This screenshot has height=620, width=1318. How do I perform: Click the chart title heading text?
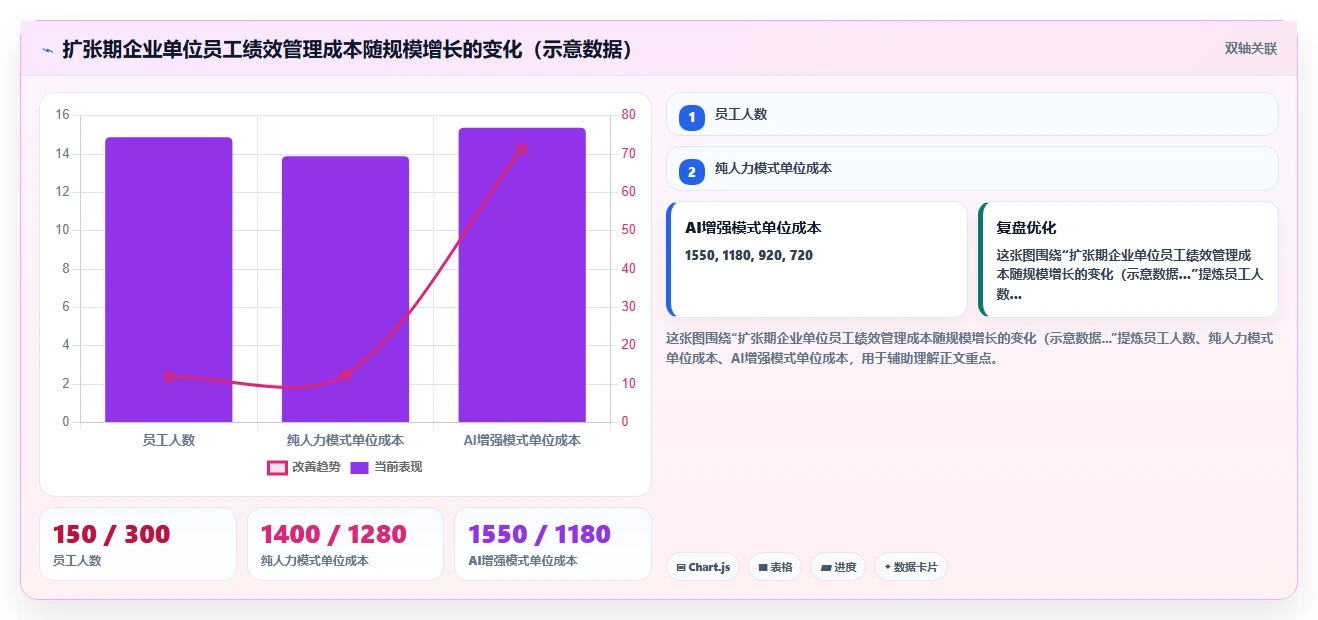point(349,49)
